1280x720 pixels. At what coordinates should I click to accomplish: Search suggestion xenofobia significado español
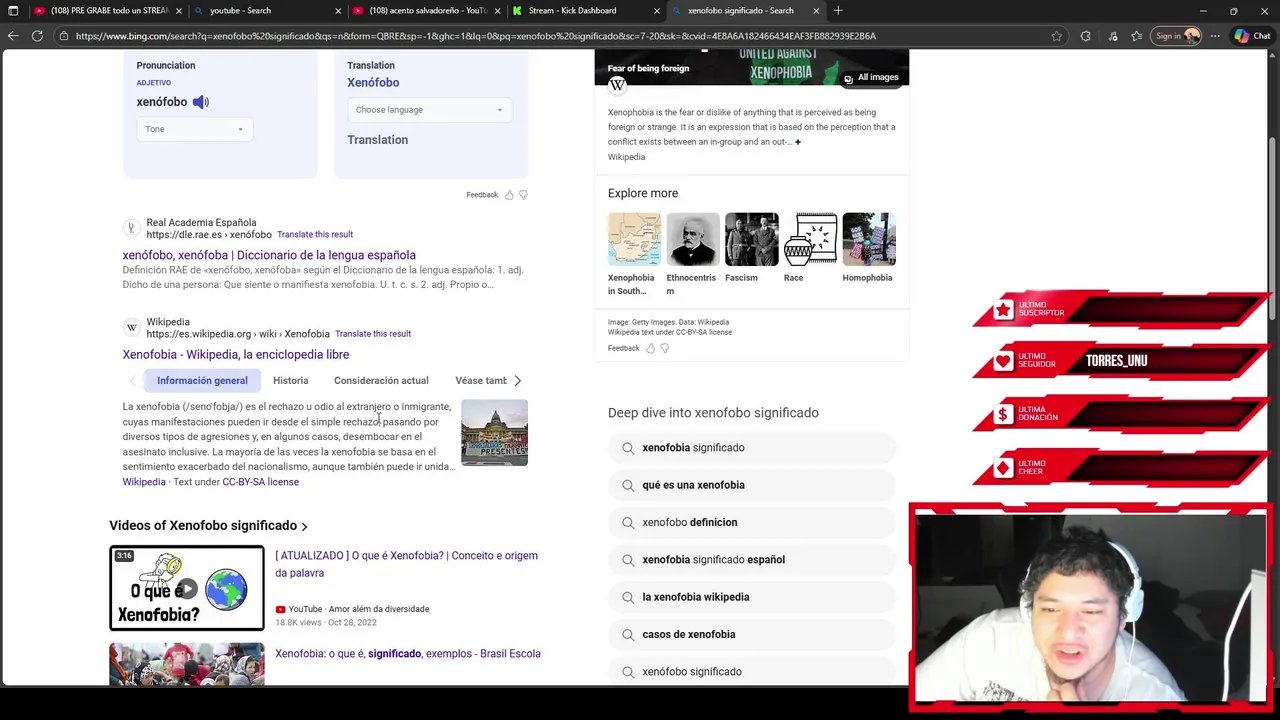(x=751, y=560)
